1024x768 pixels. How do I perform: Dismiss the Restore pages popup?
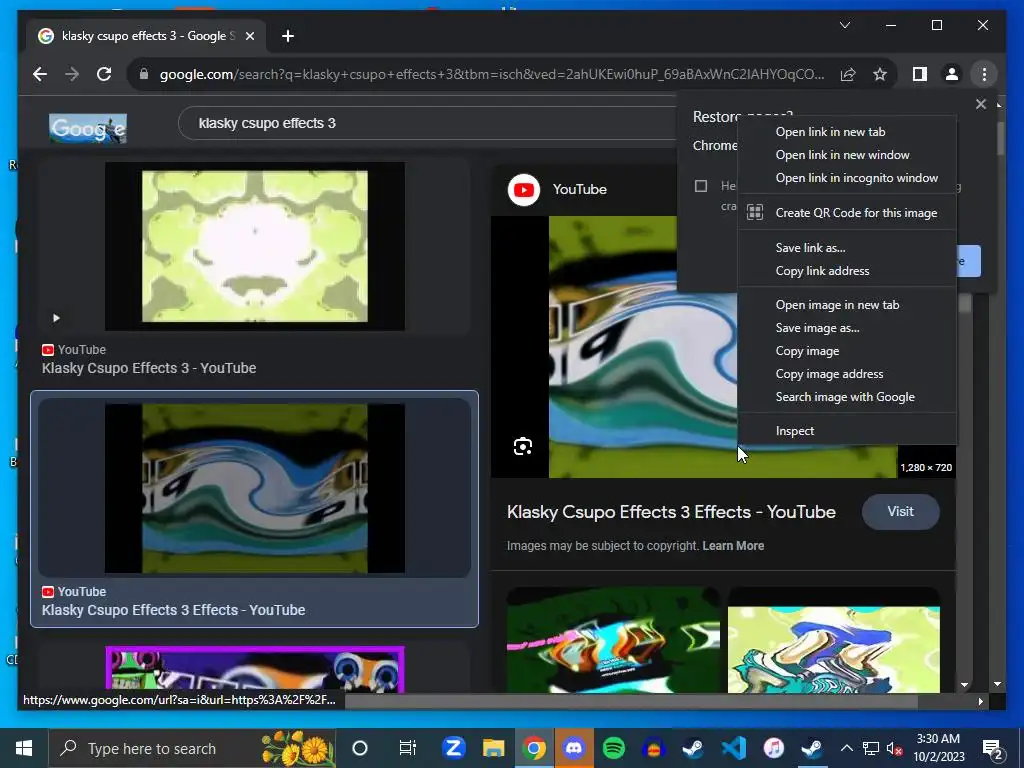(980, 104)
